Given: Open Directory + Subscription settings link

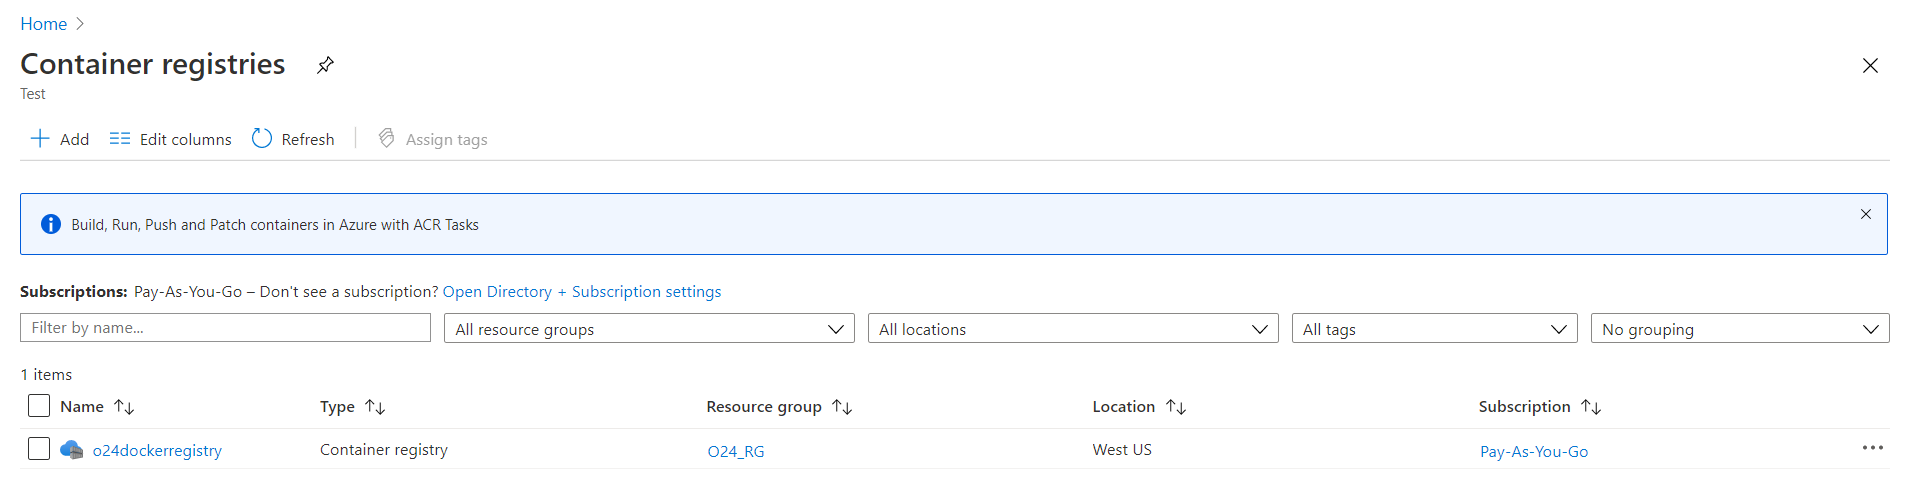Looking at the screenshot, I should pos(581,292).
